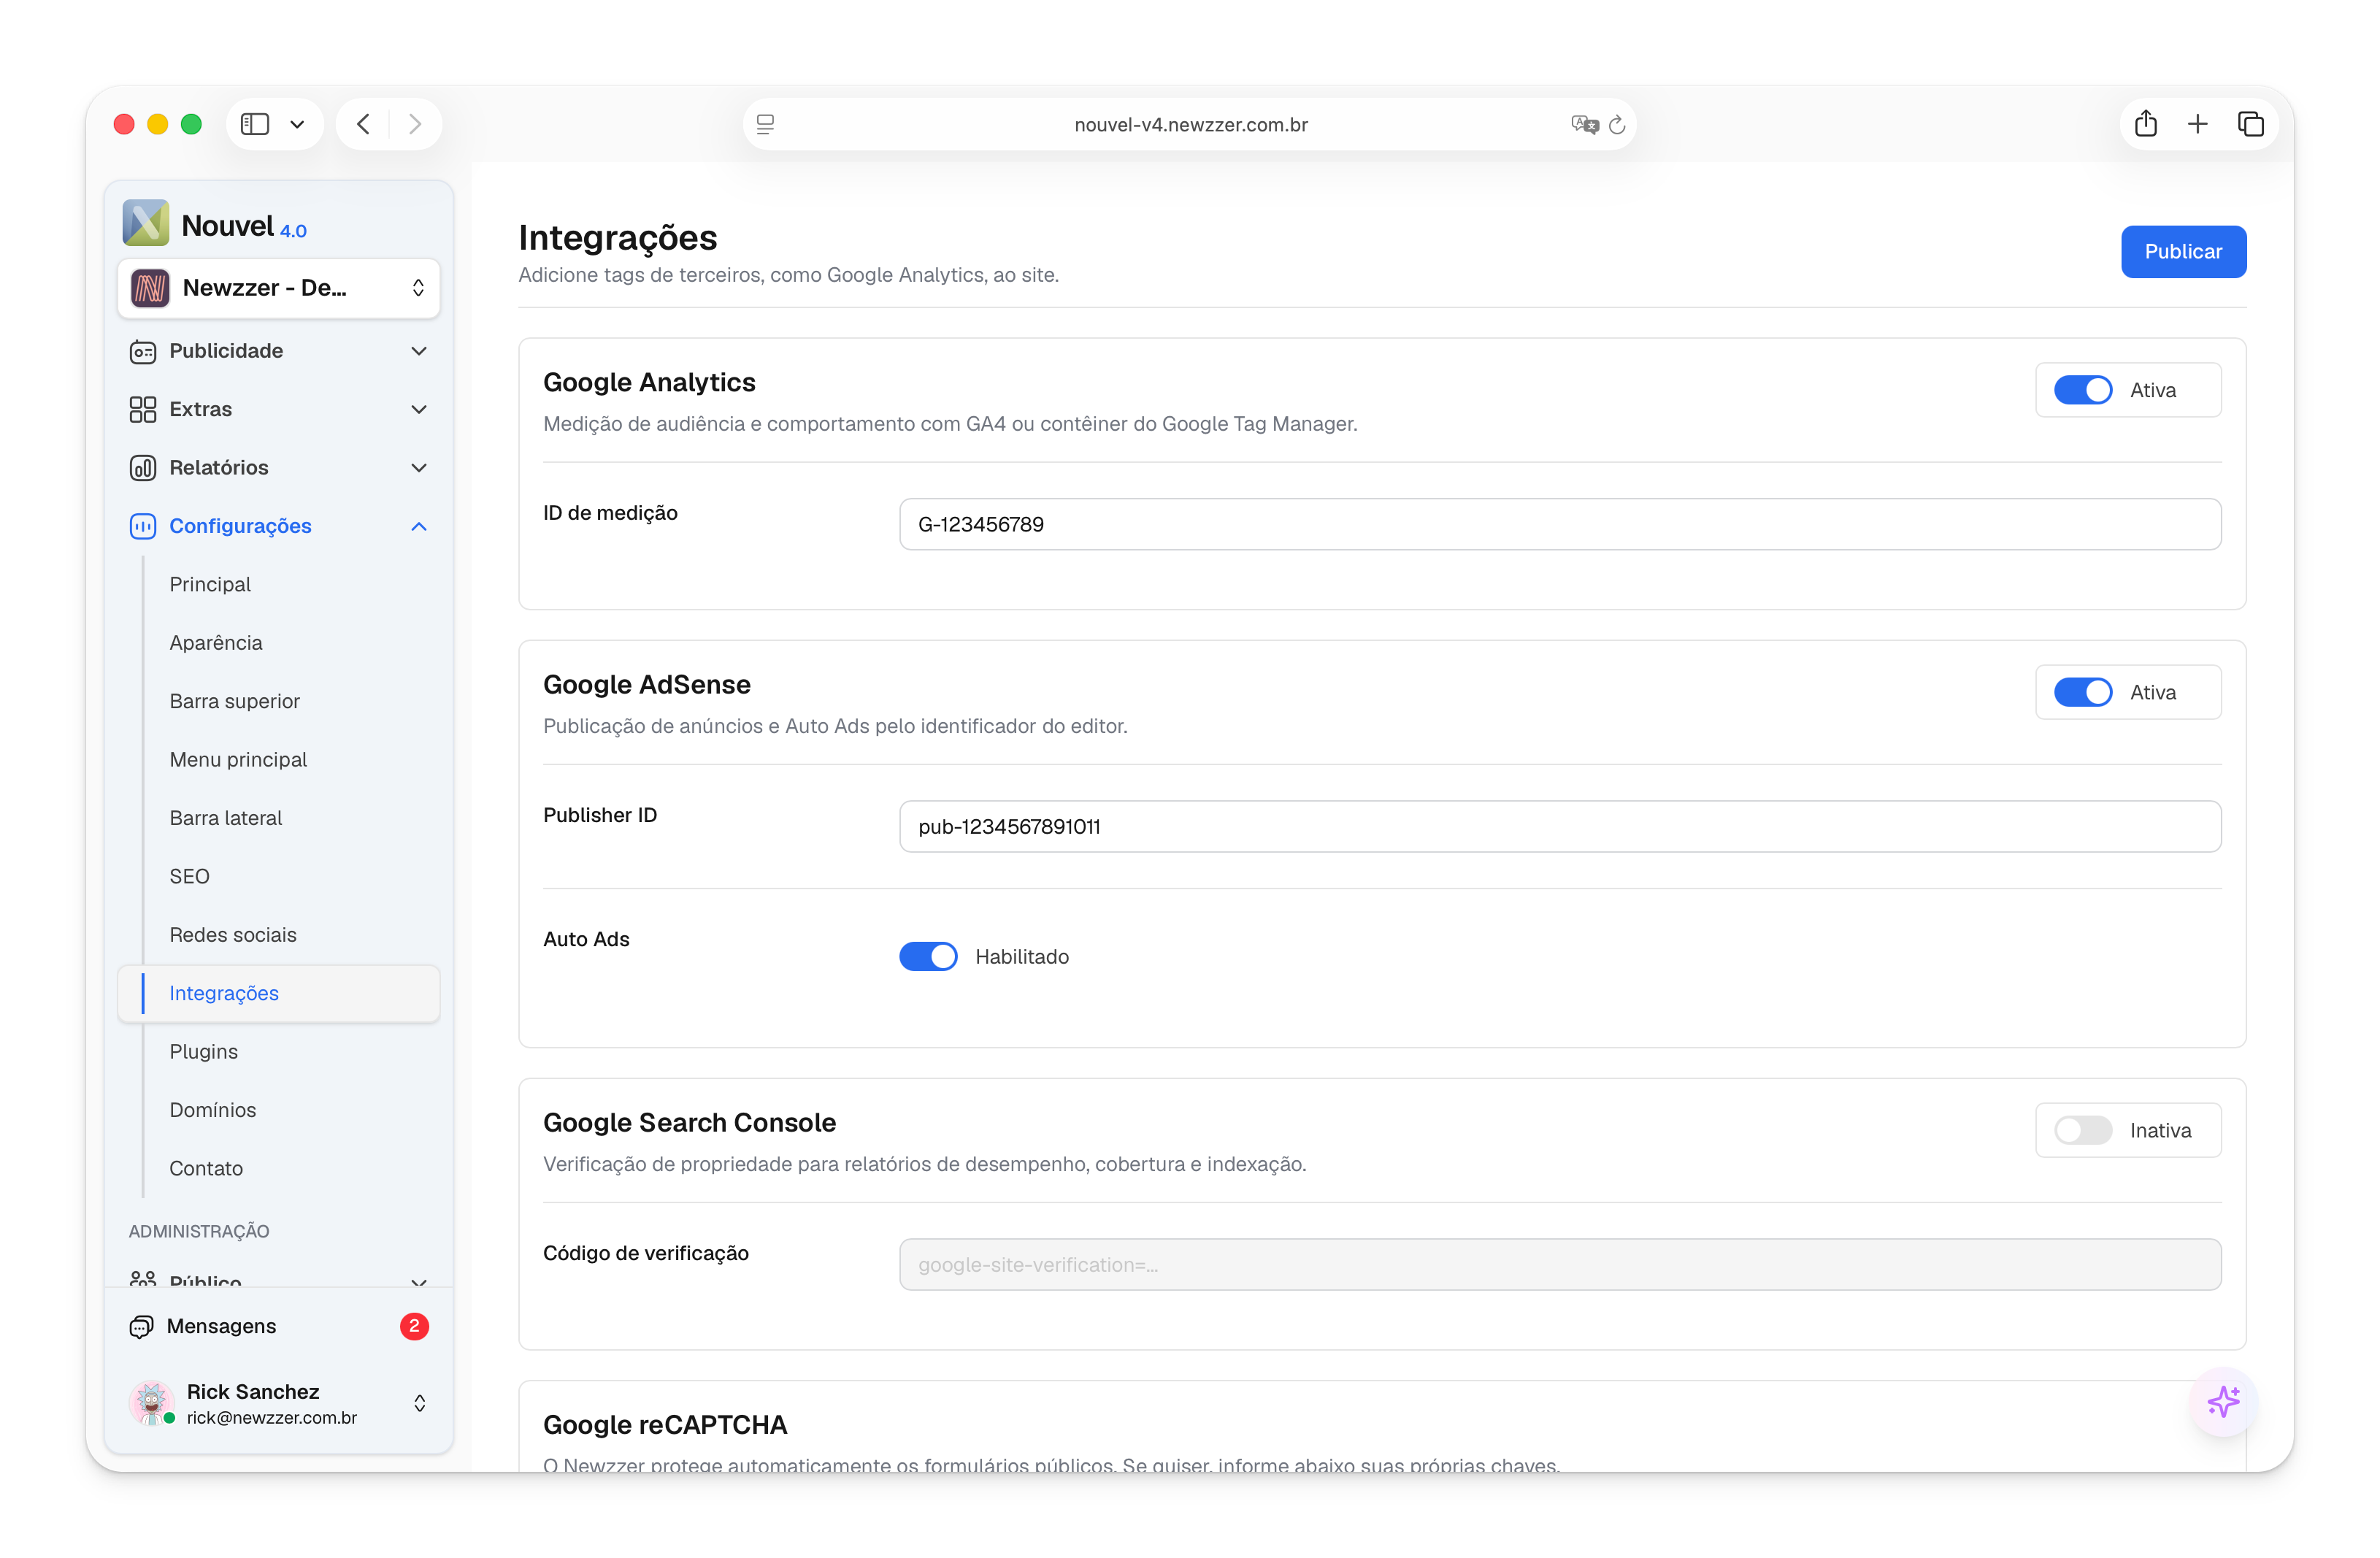
Task: Click the browser share icon
Action: (2146, 124)
